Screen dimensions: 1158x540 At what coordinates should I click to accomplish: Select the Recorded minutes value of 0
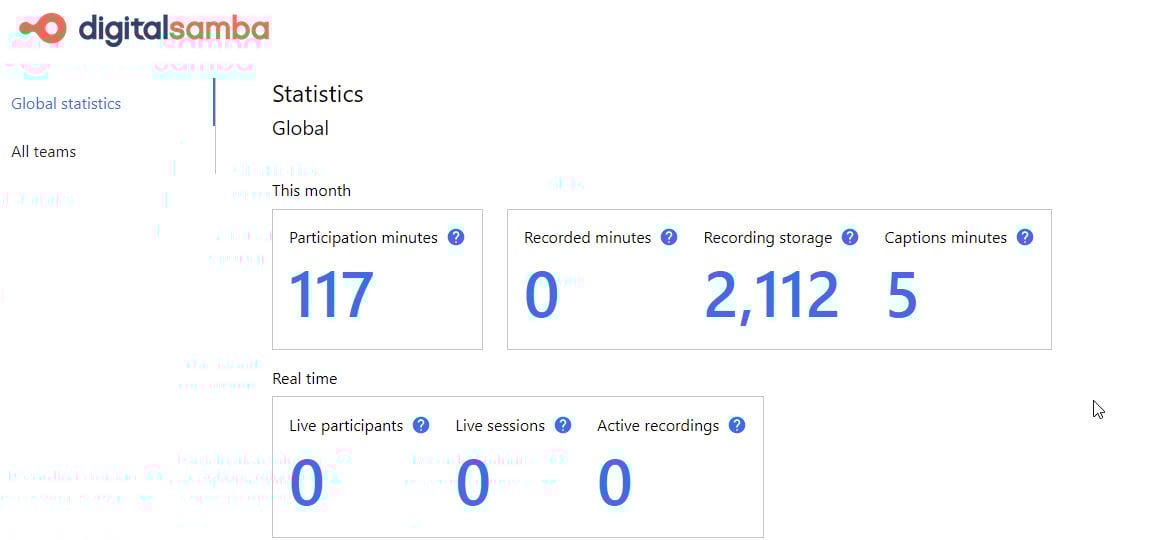pos(541,296)
